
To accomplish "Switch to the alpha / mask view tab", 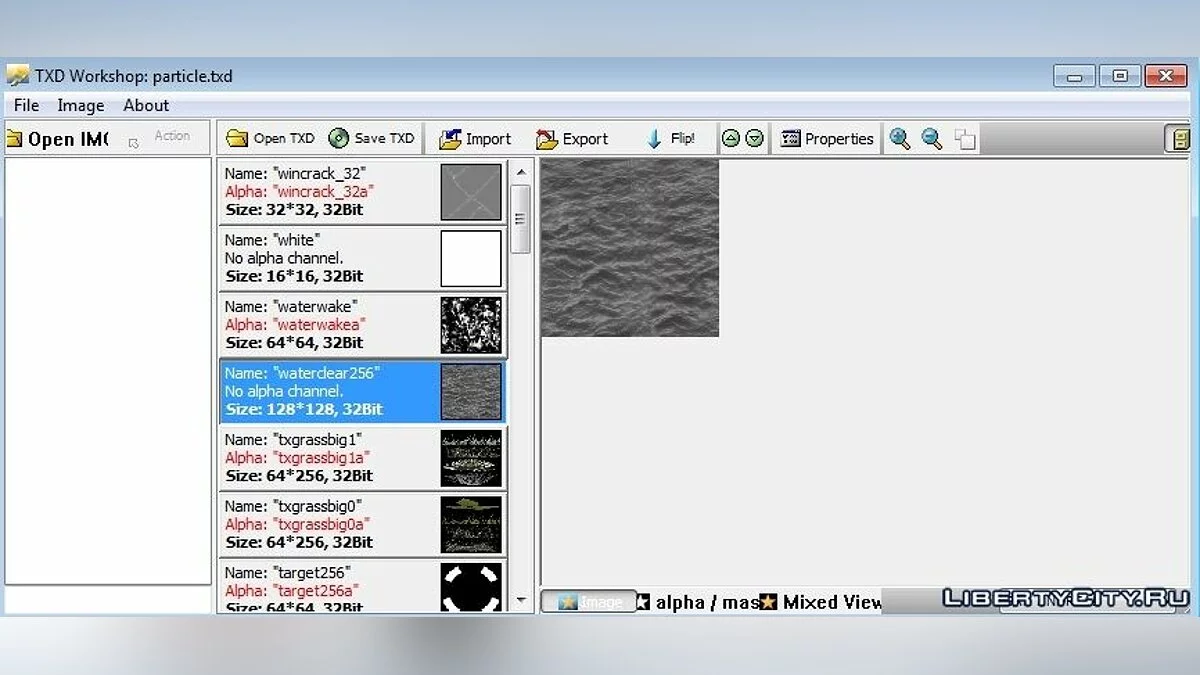I will pyautogui.click(x=699, y=602).
